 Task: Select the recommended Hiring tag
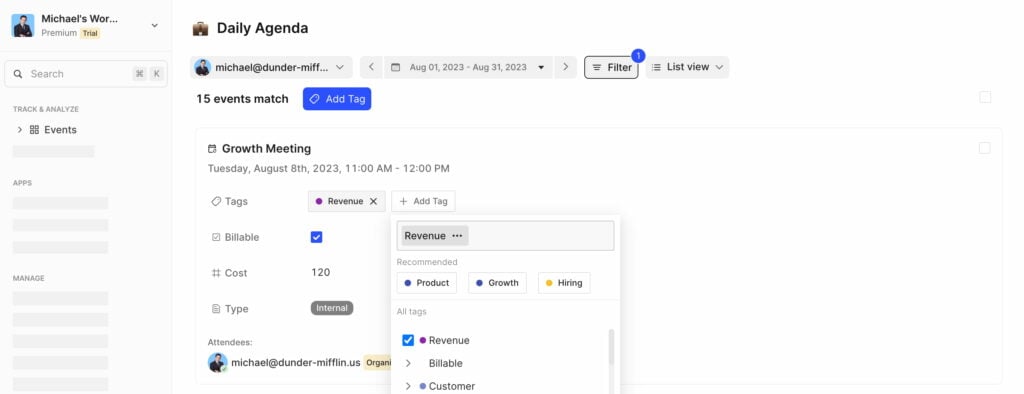(x=564, y=283)
